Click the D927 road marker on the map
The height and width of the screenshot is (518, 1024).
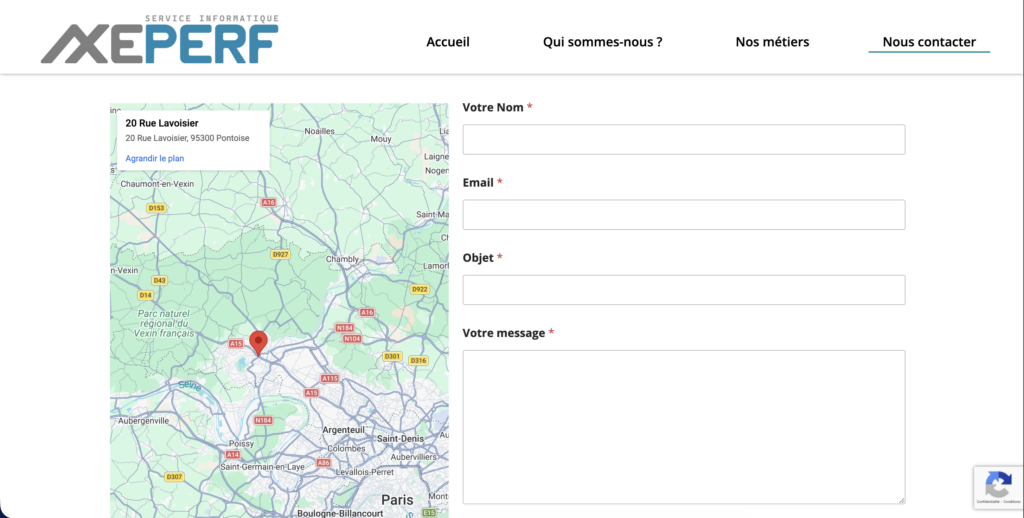coord(280,254)
